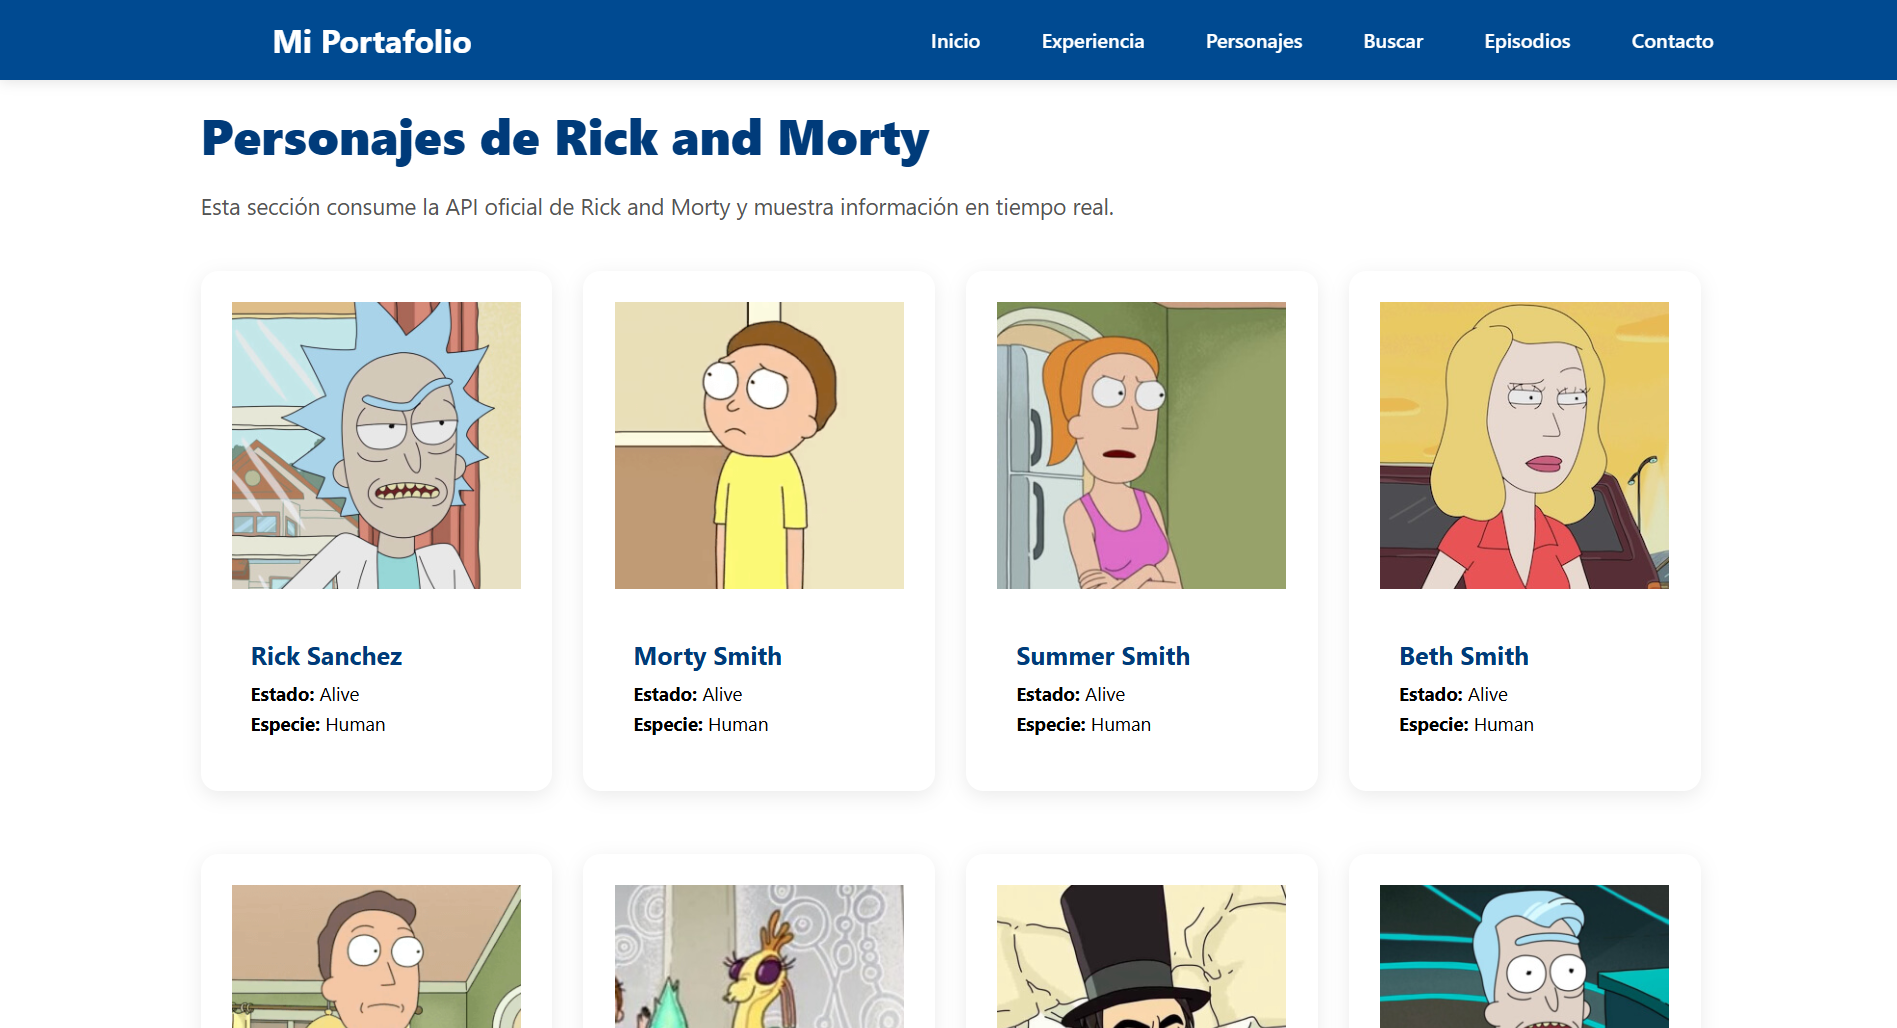Viewport: 1897px width, 1028px height.
Task: Click the Summer Smith name heading
Action: (x=1103, y=656)
